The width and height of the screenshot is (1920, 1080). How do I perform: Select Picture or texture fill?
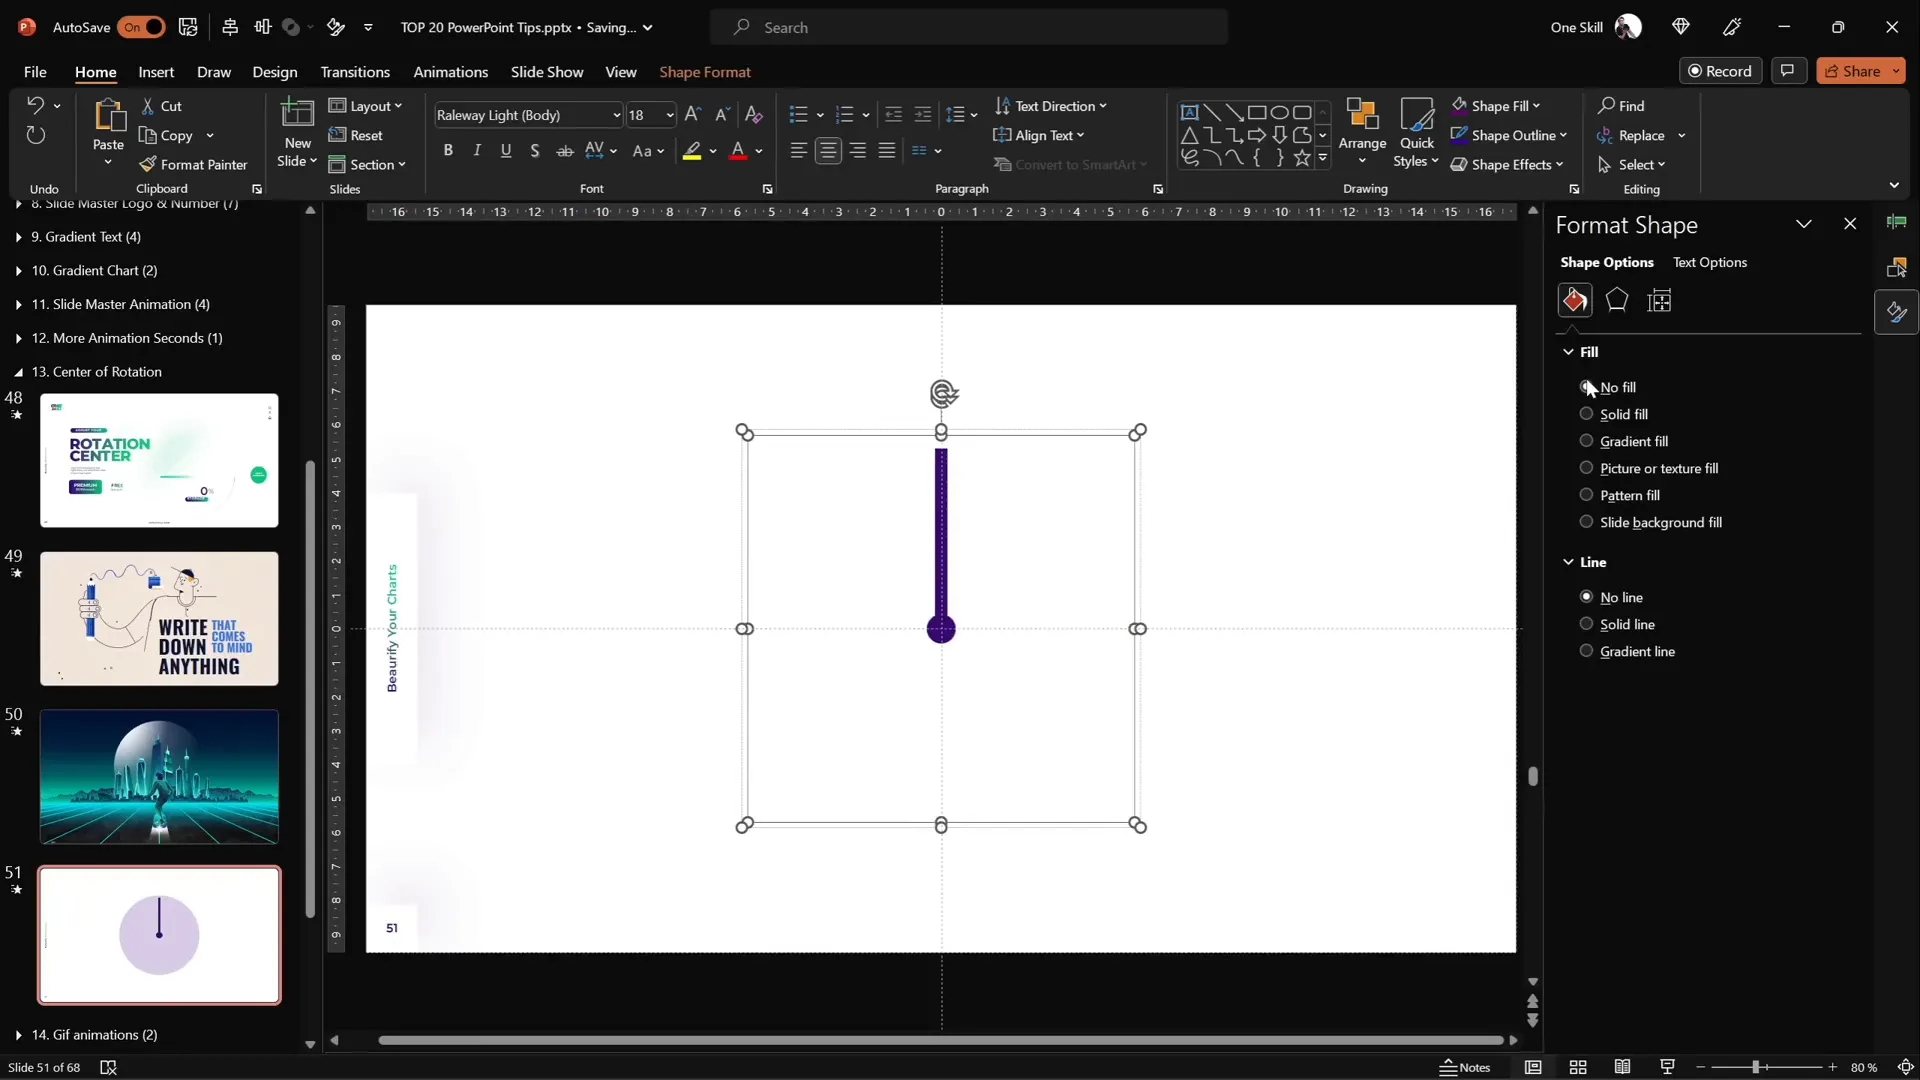tap(1649, 468)
